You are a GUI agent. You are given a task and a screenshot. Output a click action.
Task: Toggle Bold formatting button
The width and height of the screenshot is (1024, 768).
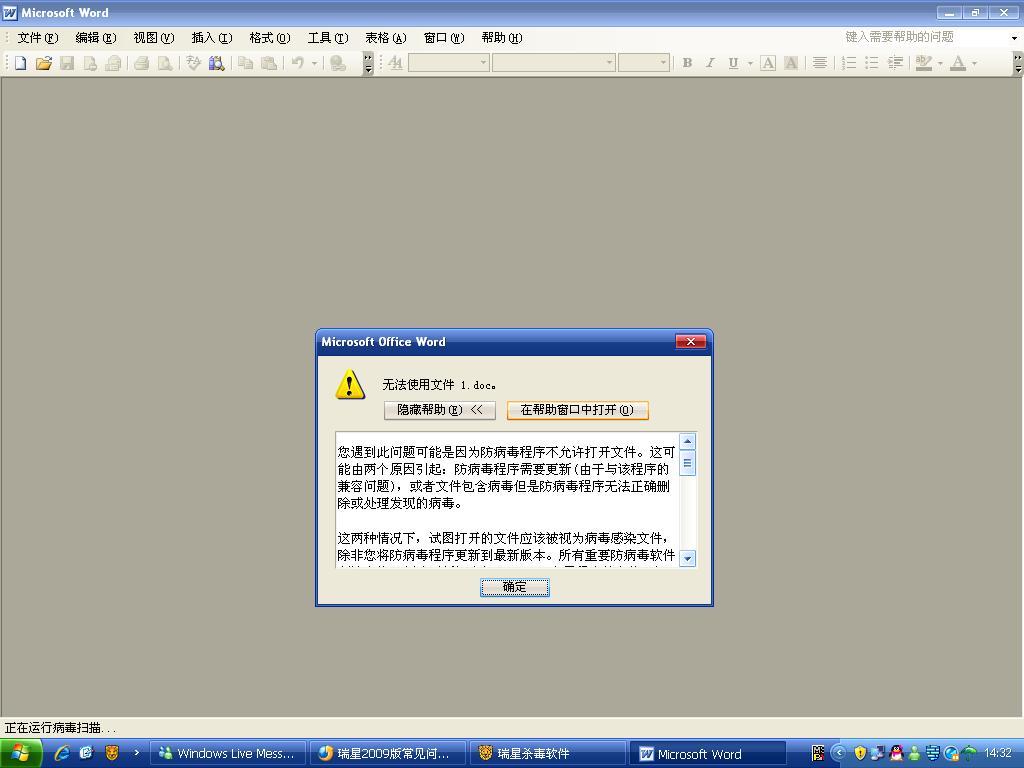[x=687, y=63]
